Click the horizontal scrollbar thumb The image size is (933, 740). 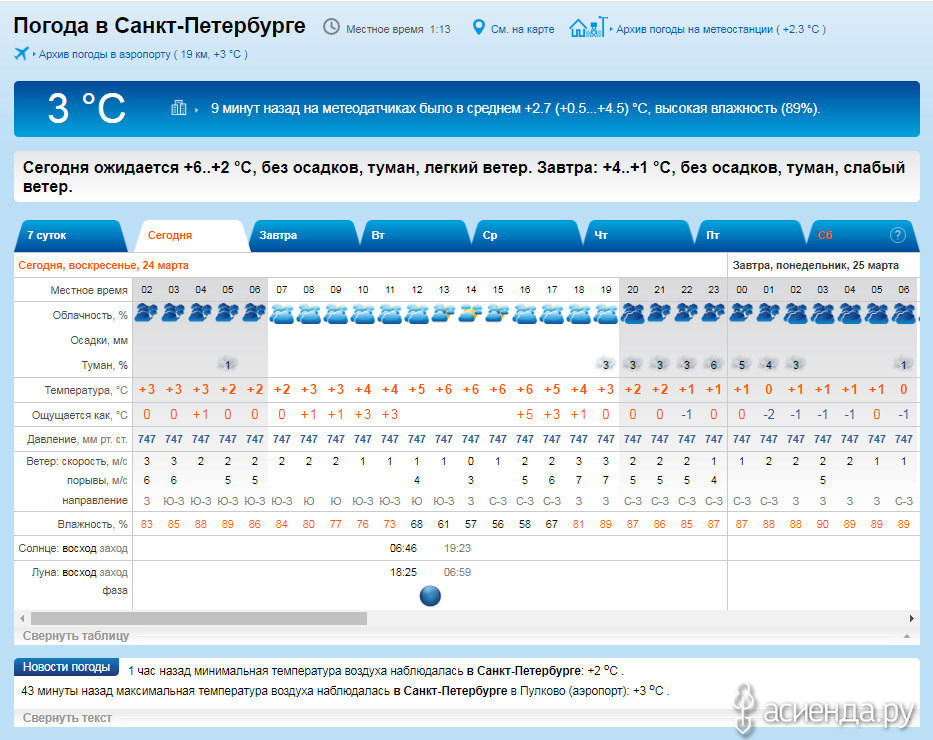click(x=199, y=619)
